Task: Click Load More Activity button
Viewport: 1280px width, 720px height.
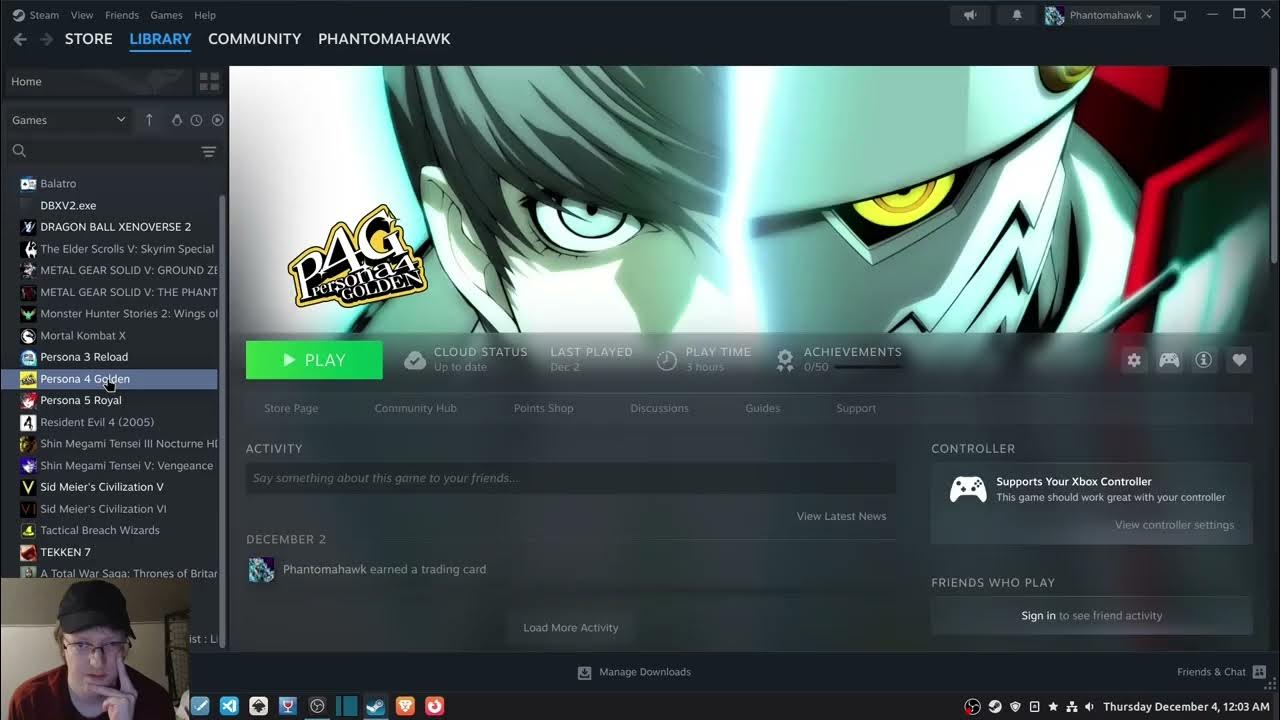Action: point(571,628)
